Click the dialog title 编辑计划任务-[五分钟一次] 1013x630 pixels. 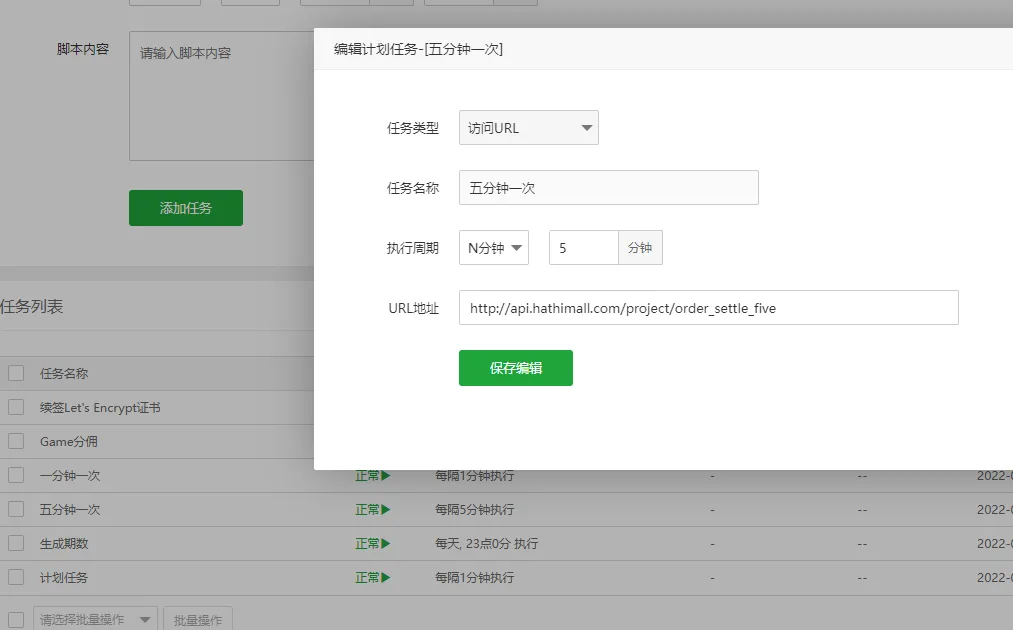tap(419, 49)
